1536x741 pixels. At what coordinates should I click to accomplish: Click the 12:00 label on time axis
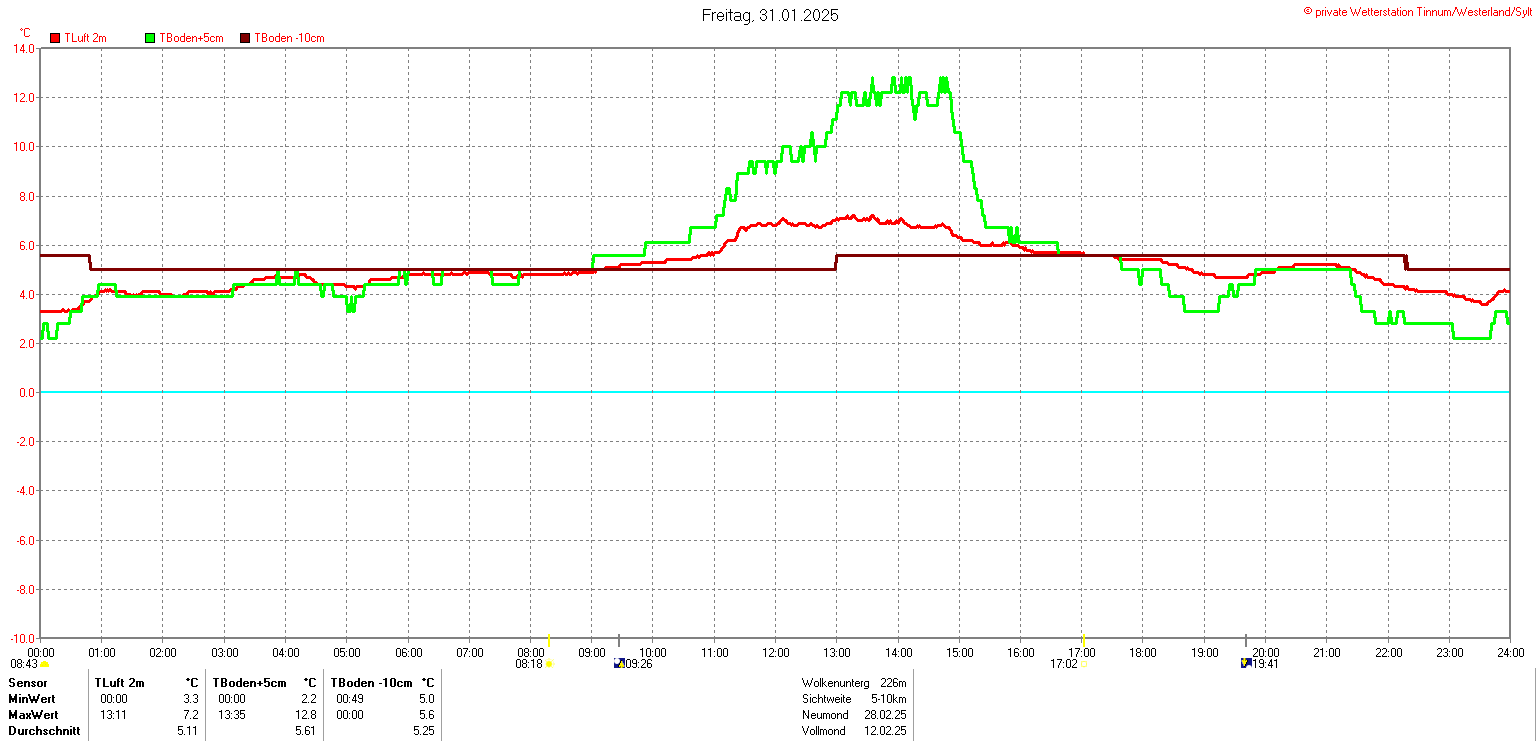(x=775, y=653)
